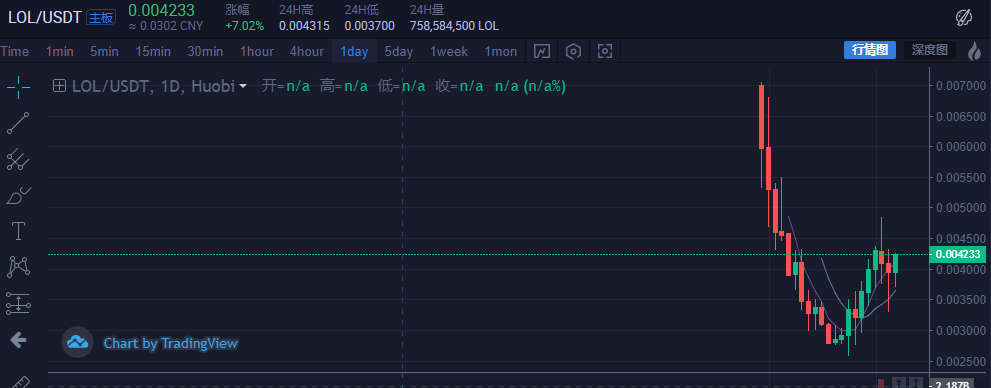
Task: Open Chart by TradingView link
Action: (x=171, y=343)
